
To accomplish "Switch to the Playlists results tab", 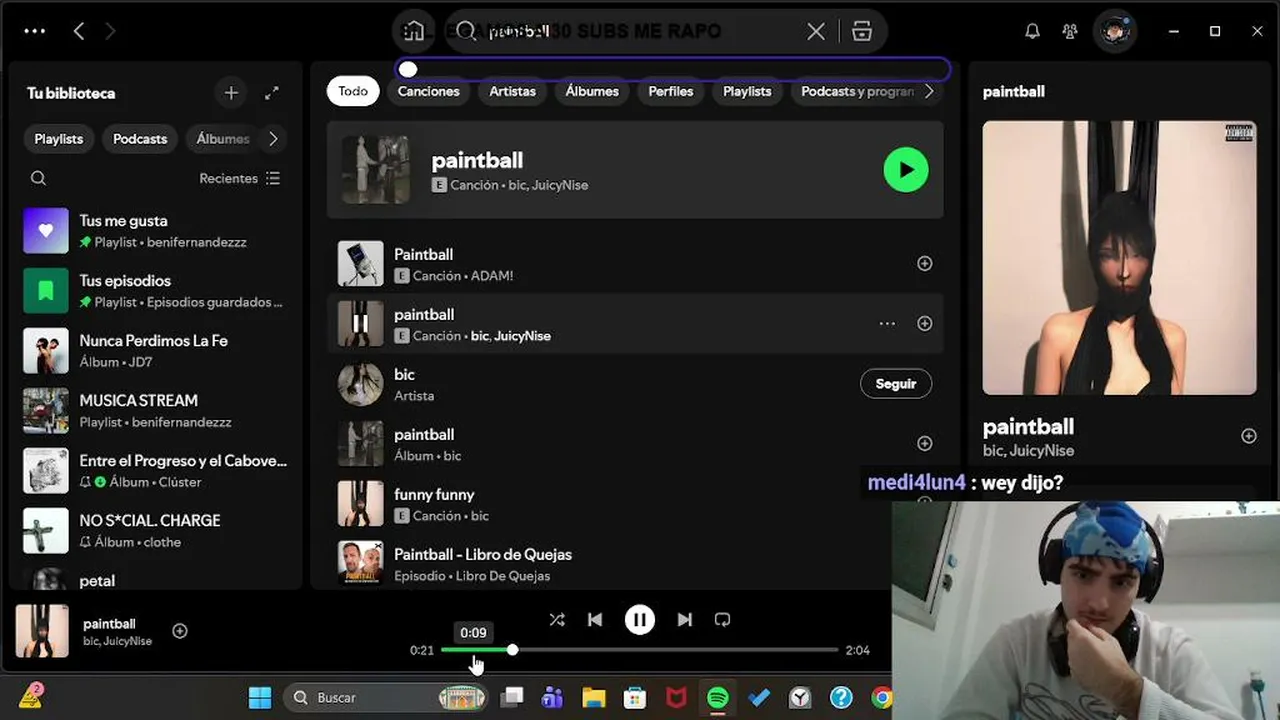I will pyautogui.click(x=747, y=91).
